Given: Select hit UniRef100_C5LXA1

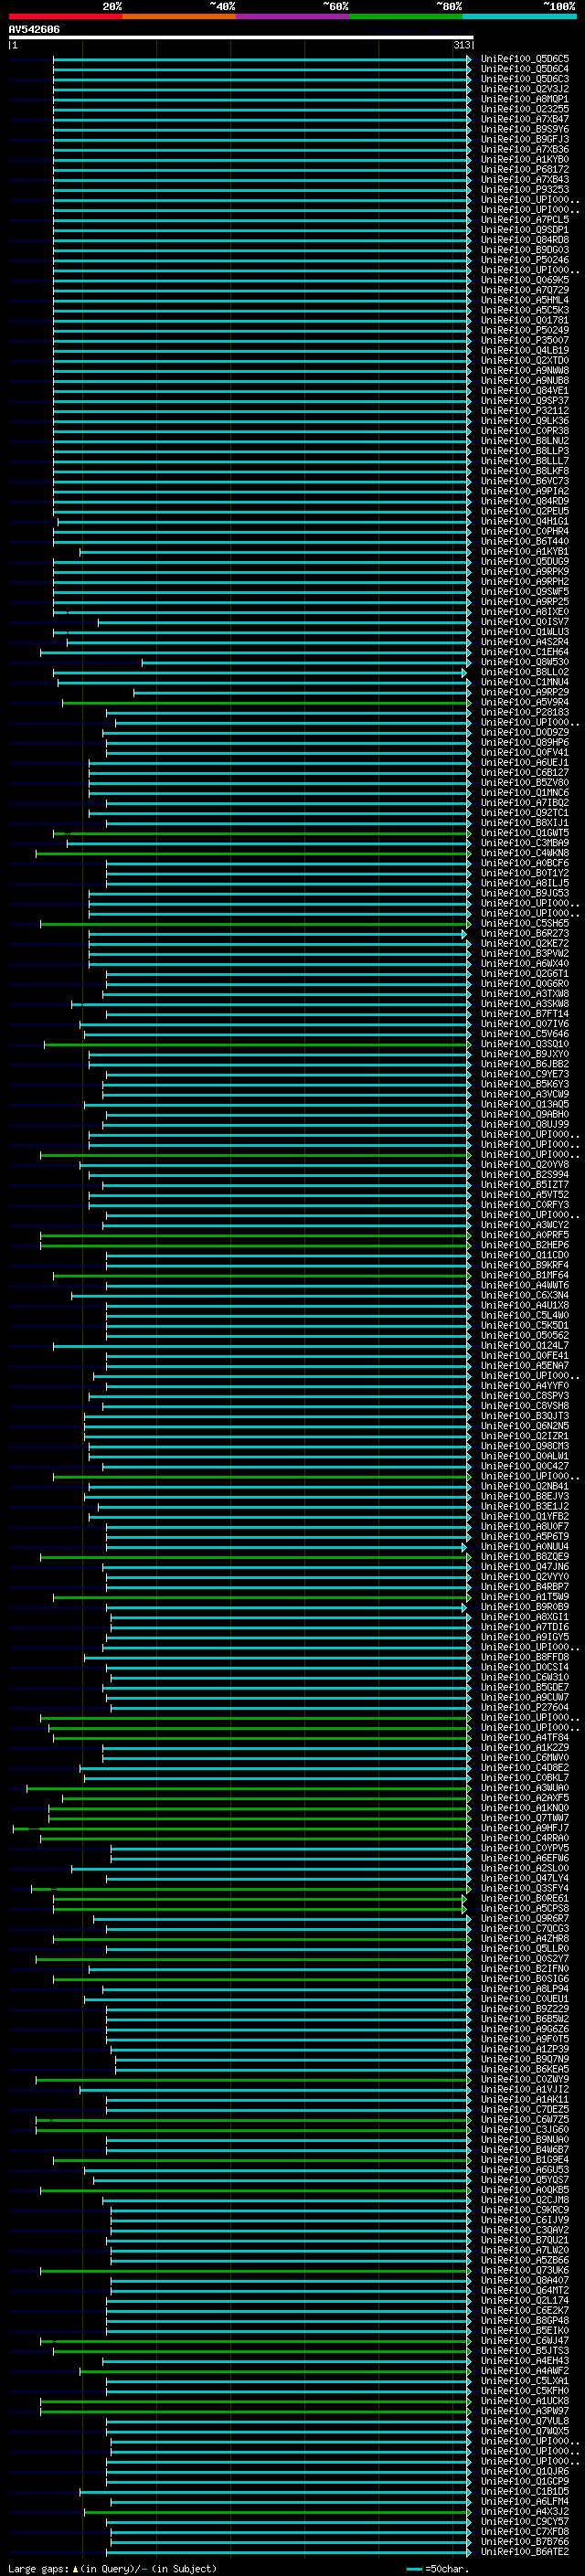Looking at the screenshot, I should click(524, 2381).
